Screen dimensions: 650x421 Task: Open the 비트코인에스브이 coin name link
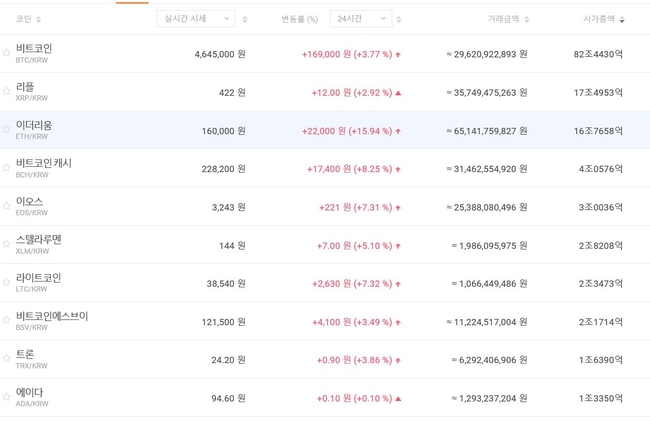pos(52,316)
